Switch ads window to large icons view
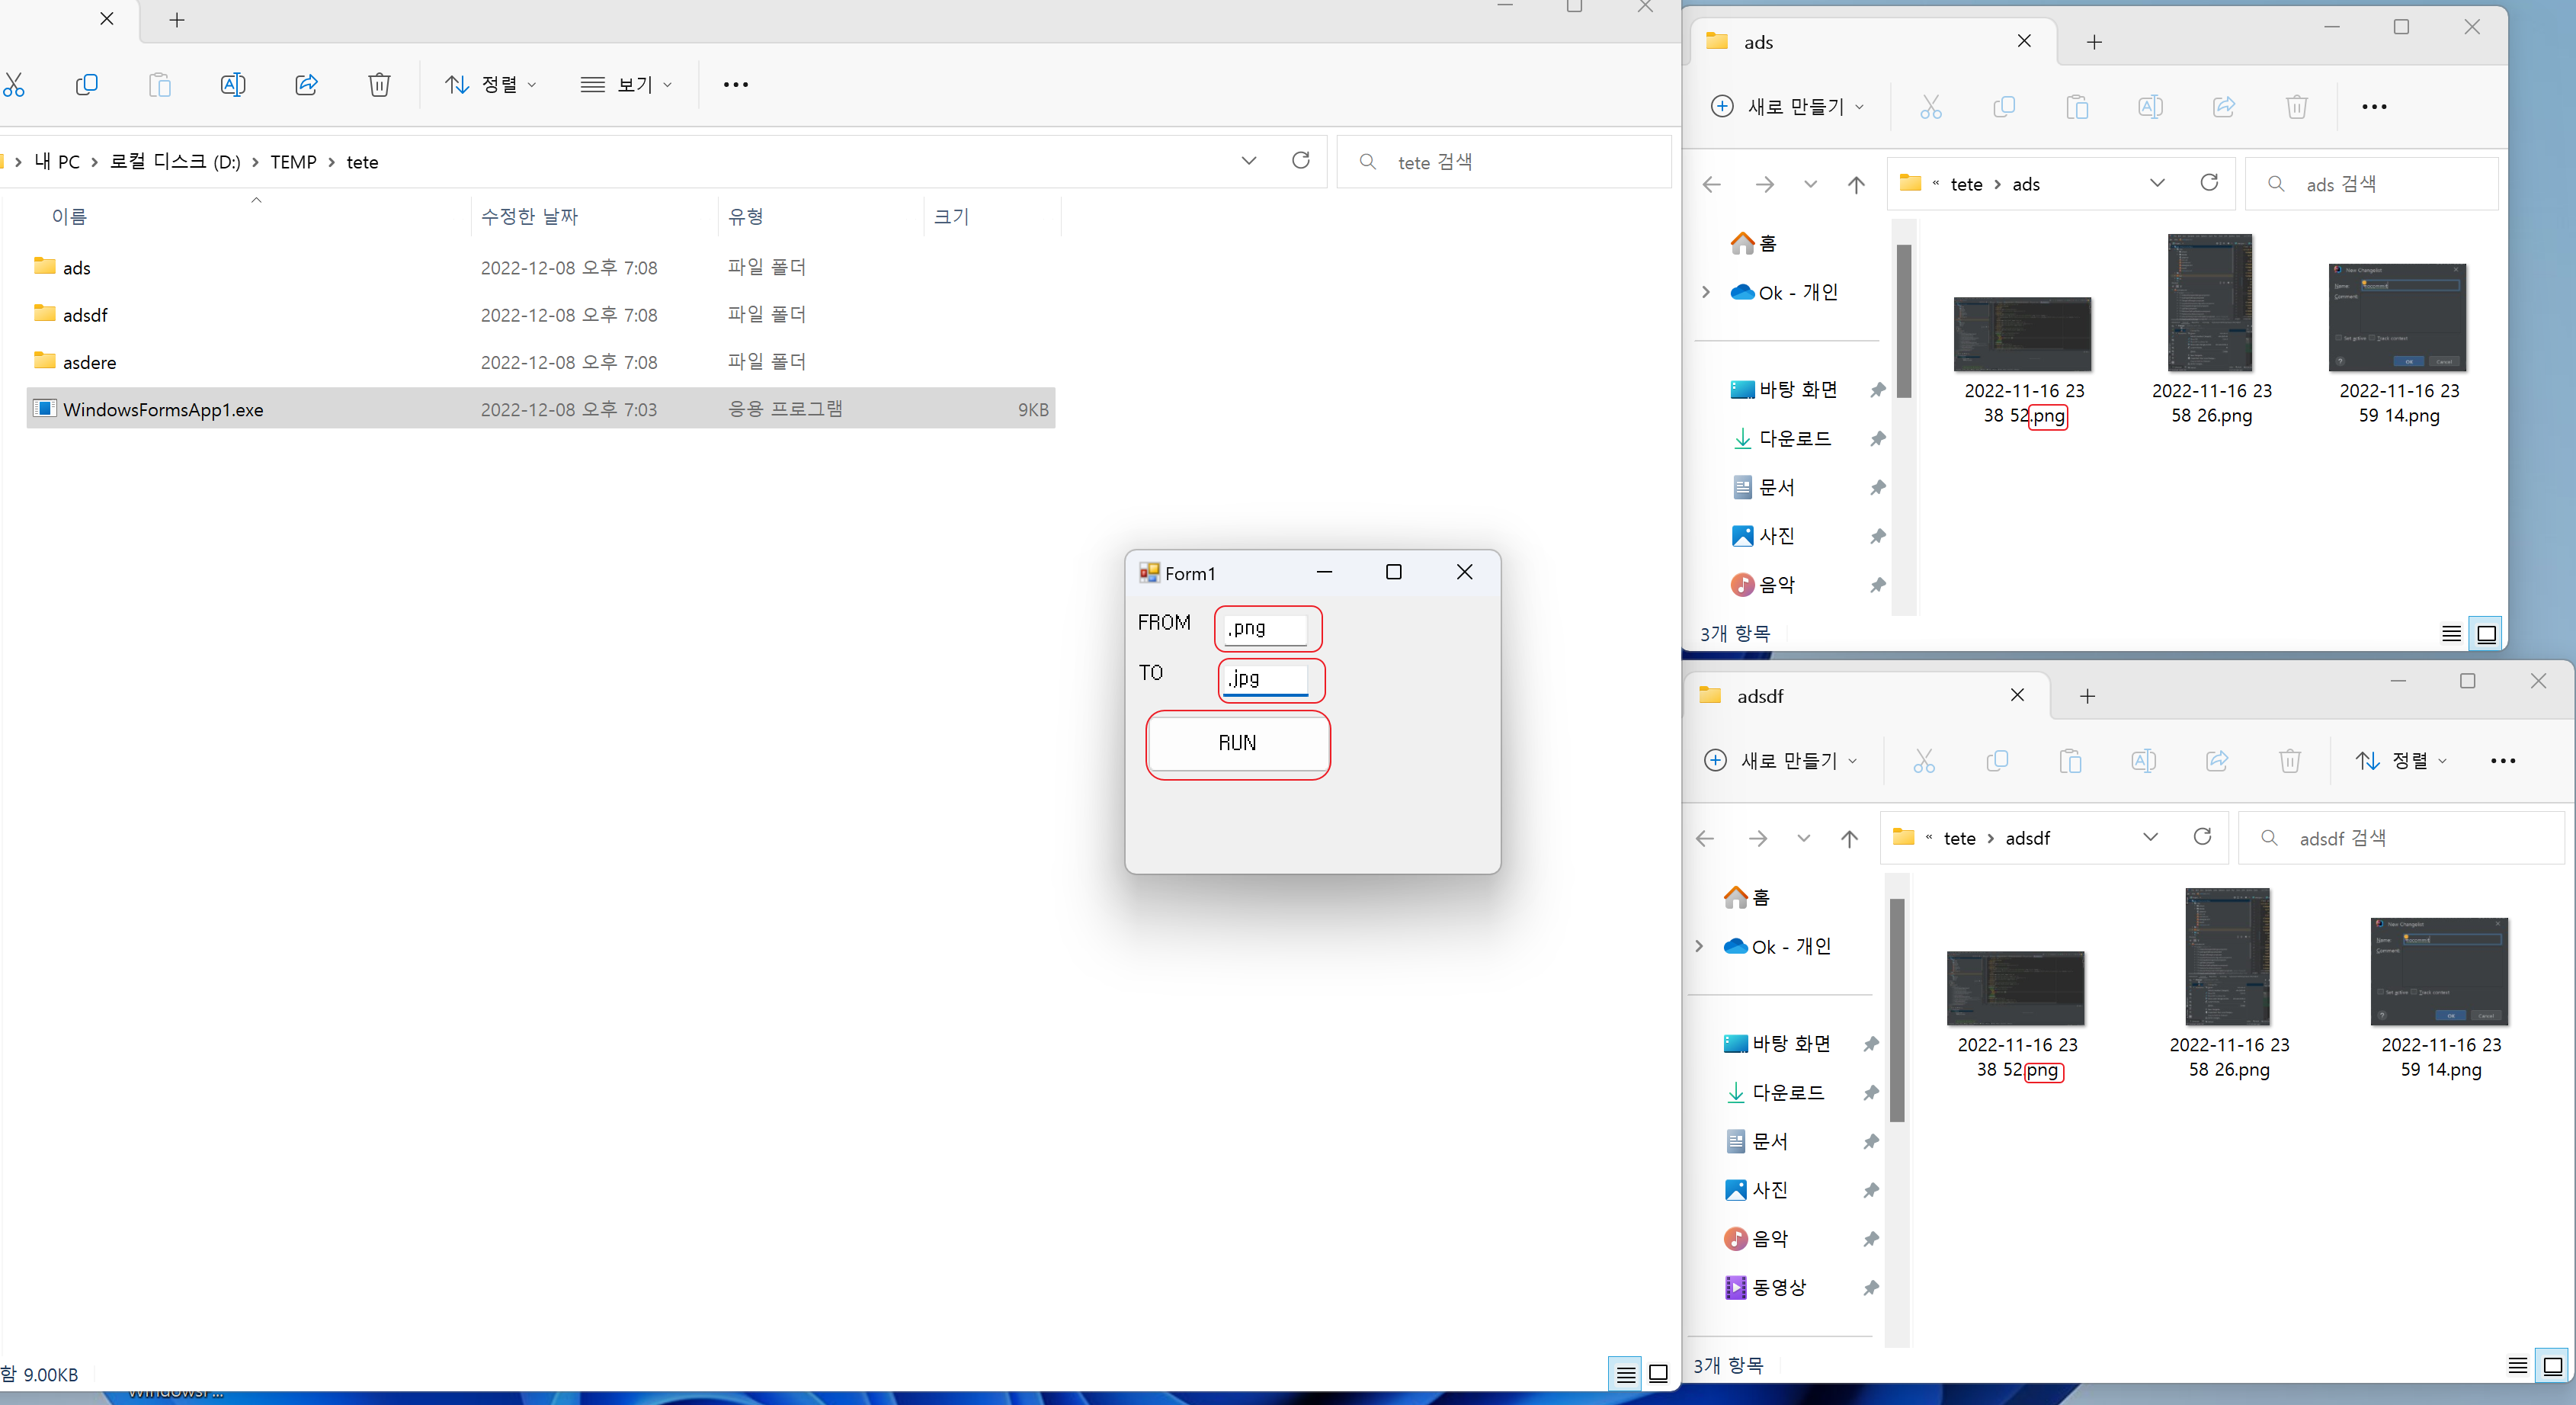 pos(2486,634)
